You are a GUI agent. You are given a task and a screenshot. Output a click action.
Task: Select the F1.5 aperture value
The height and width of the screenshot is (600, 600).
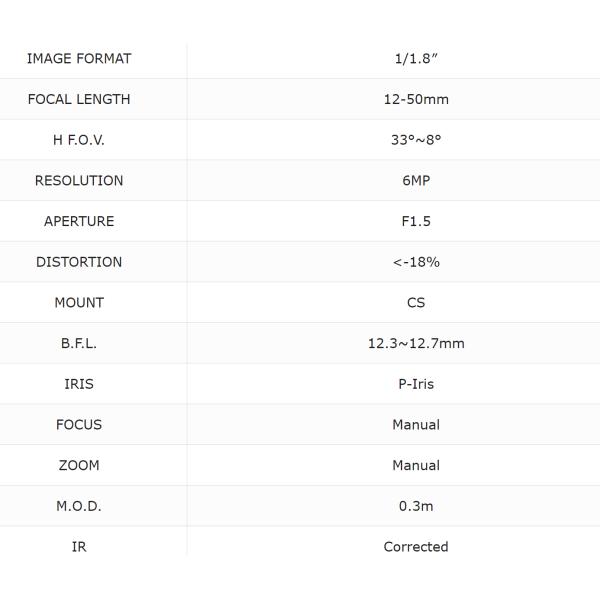(416, 221)
